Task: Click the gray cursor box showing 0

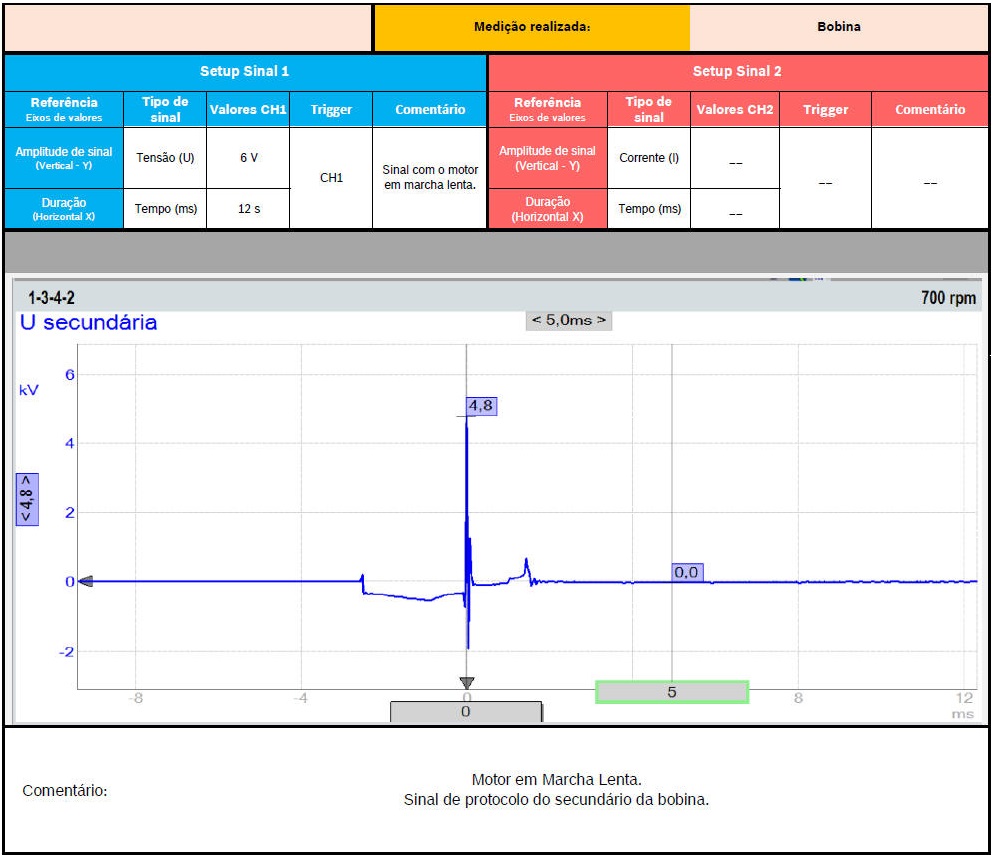Action: click(465, 711)
